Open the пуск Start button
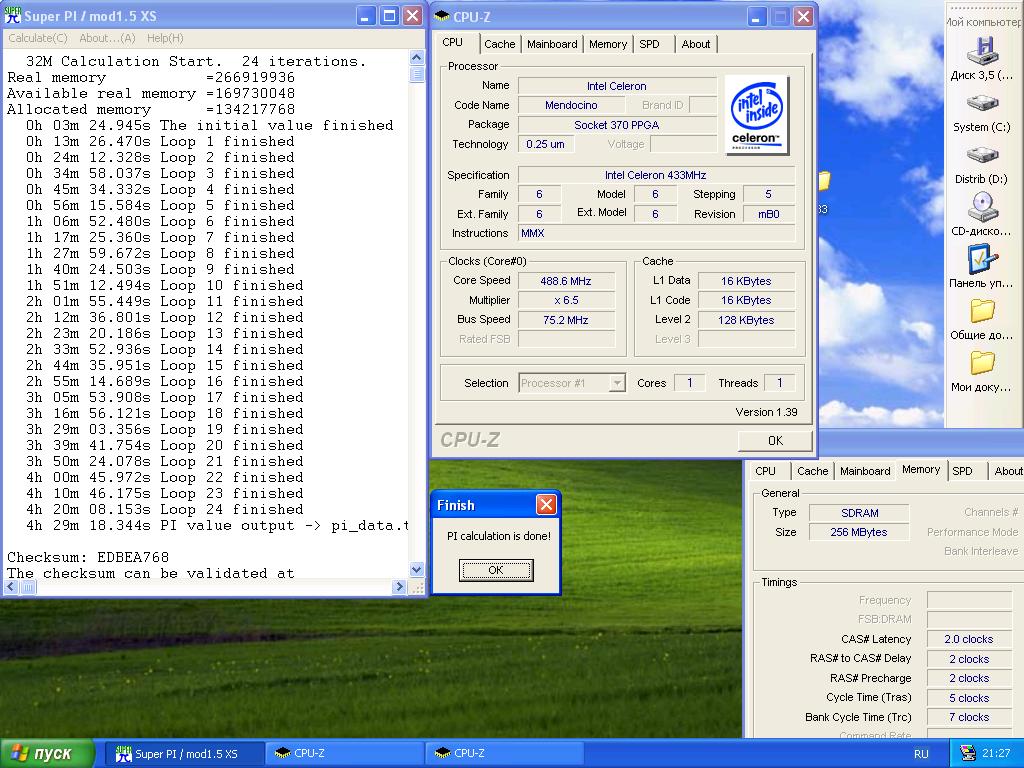 46,754
